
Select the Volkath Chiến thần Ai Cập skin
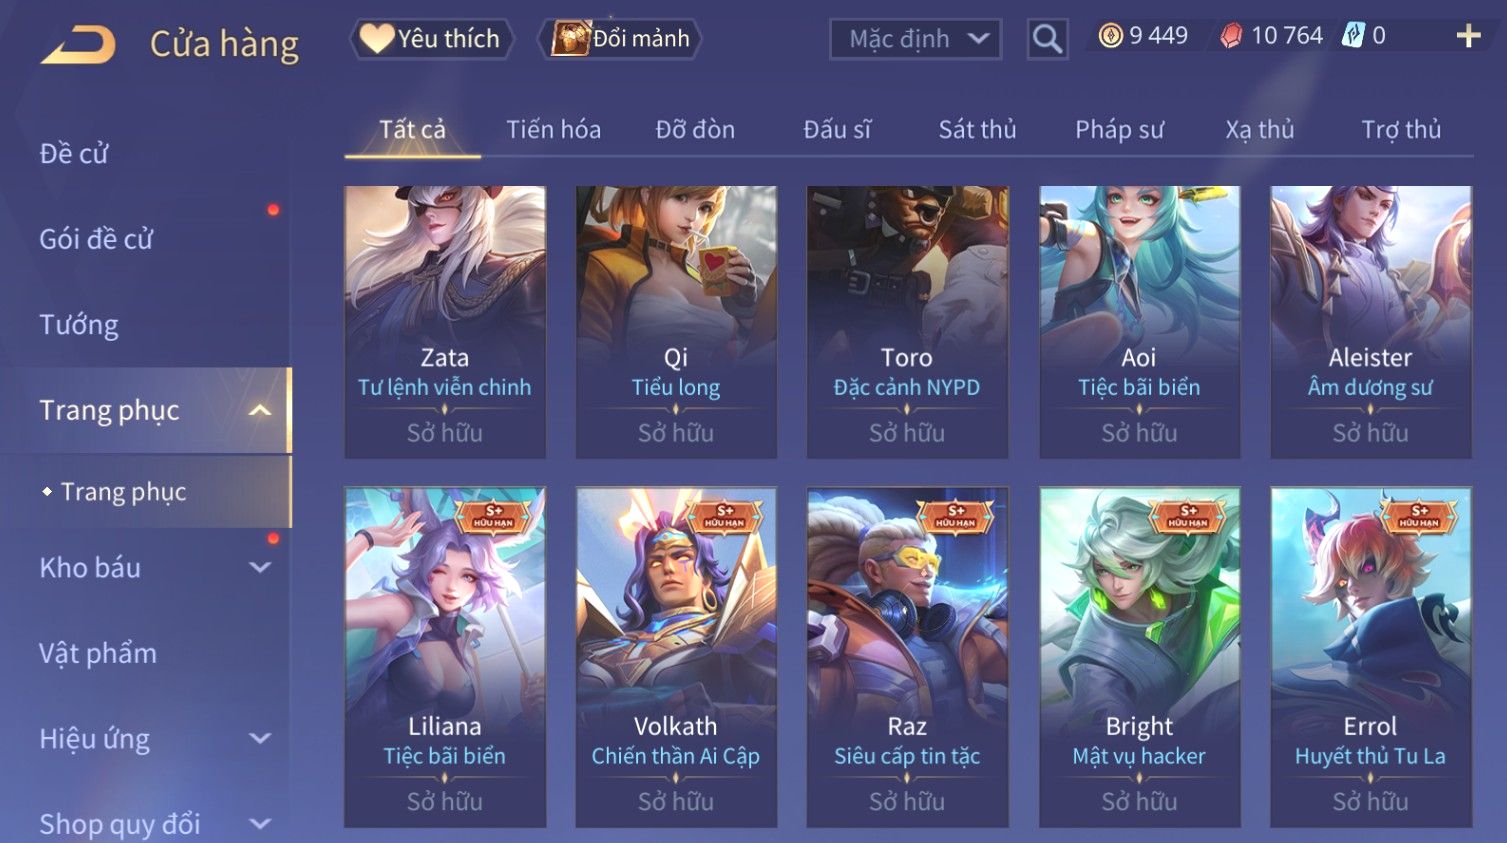point(676,657)
